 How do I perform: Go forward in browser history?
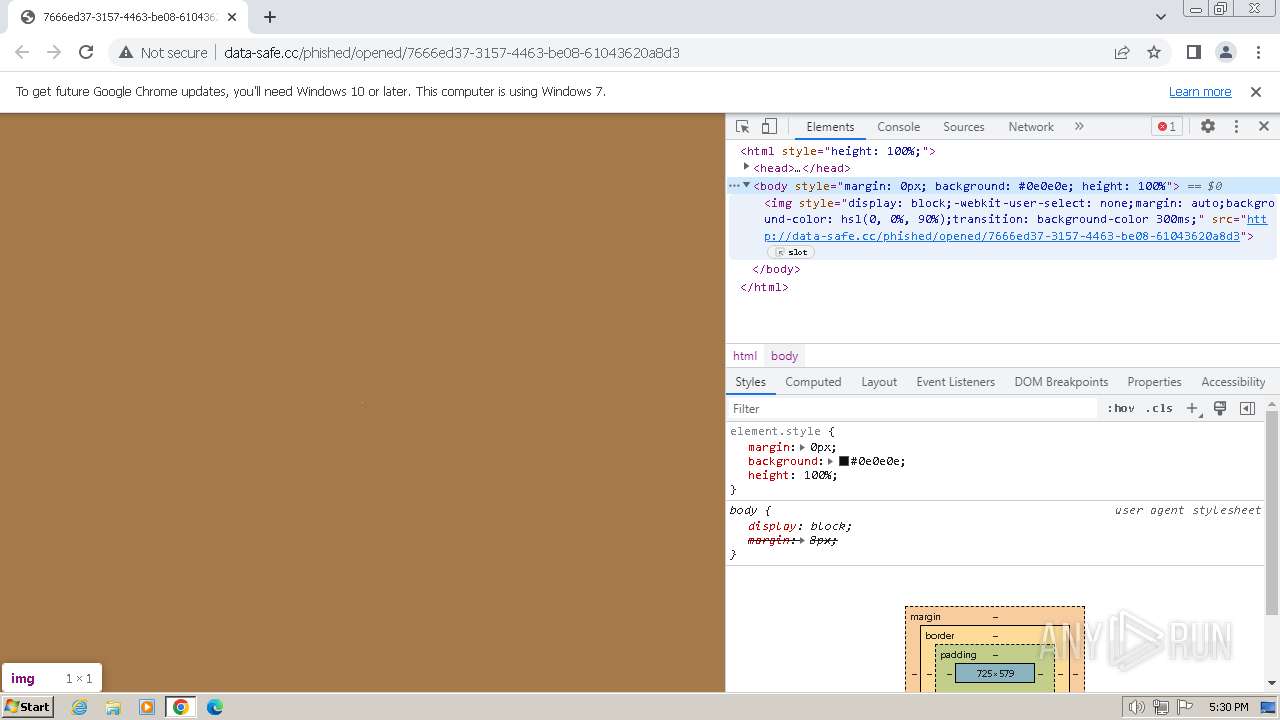click(54, 52)
